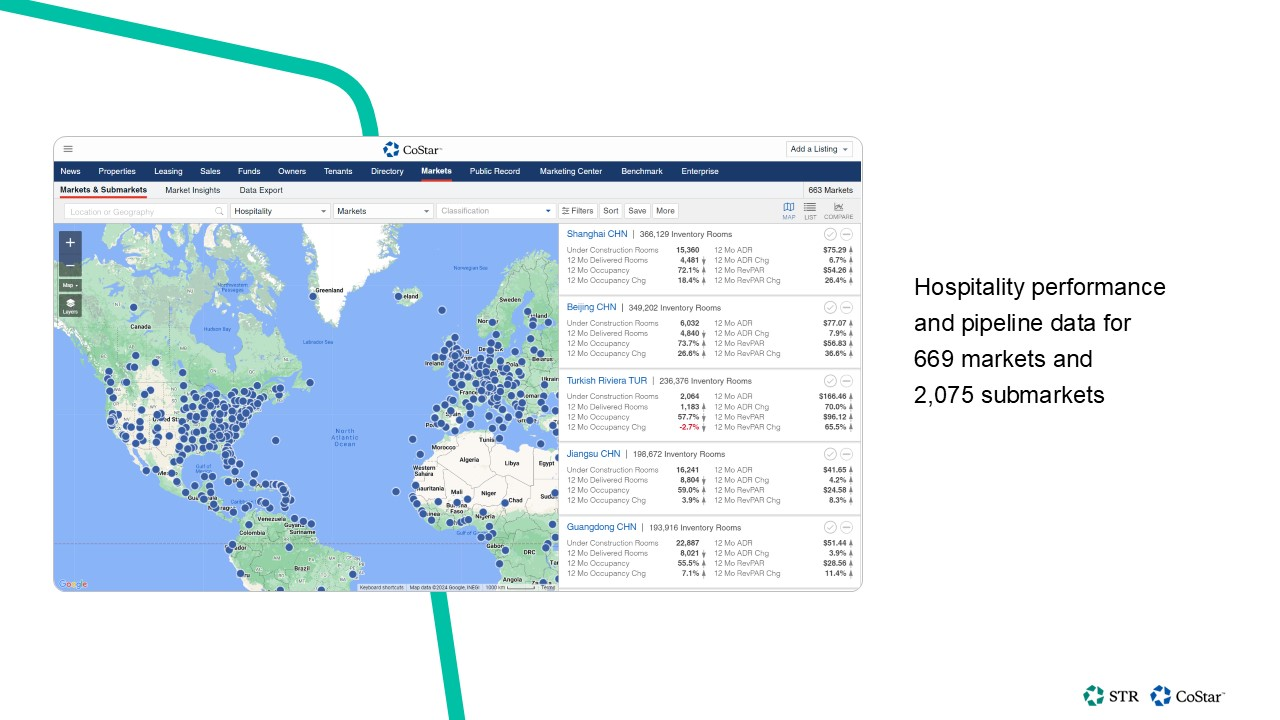1280x720 pixels.
Task: Open the Turkish Riviera TUR market link
Action: coord(607,381)
